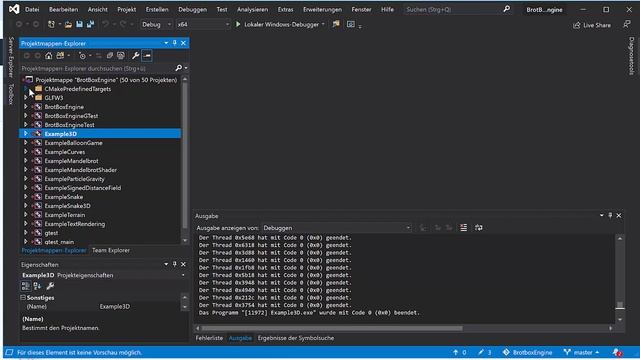Screen dimensions: 640x360
Task: Collapse all nodes in Projektmappen-Explorer
Action: pos(109,56)
